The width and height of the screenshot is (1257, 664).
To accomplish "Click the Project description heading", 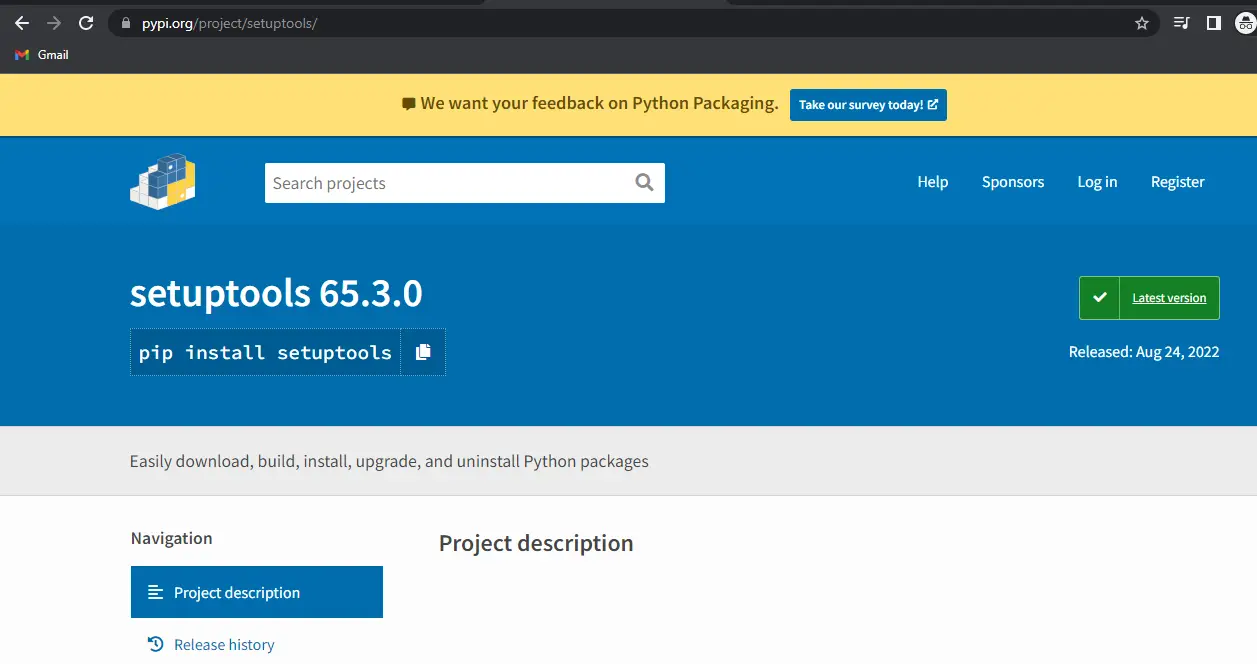I will [536, 543].
